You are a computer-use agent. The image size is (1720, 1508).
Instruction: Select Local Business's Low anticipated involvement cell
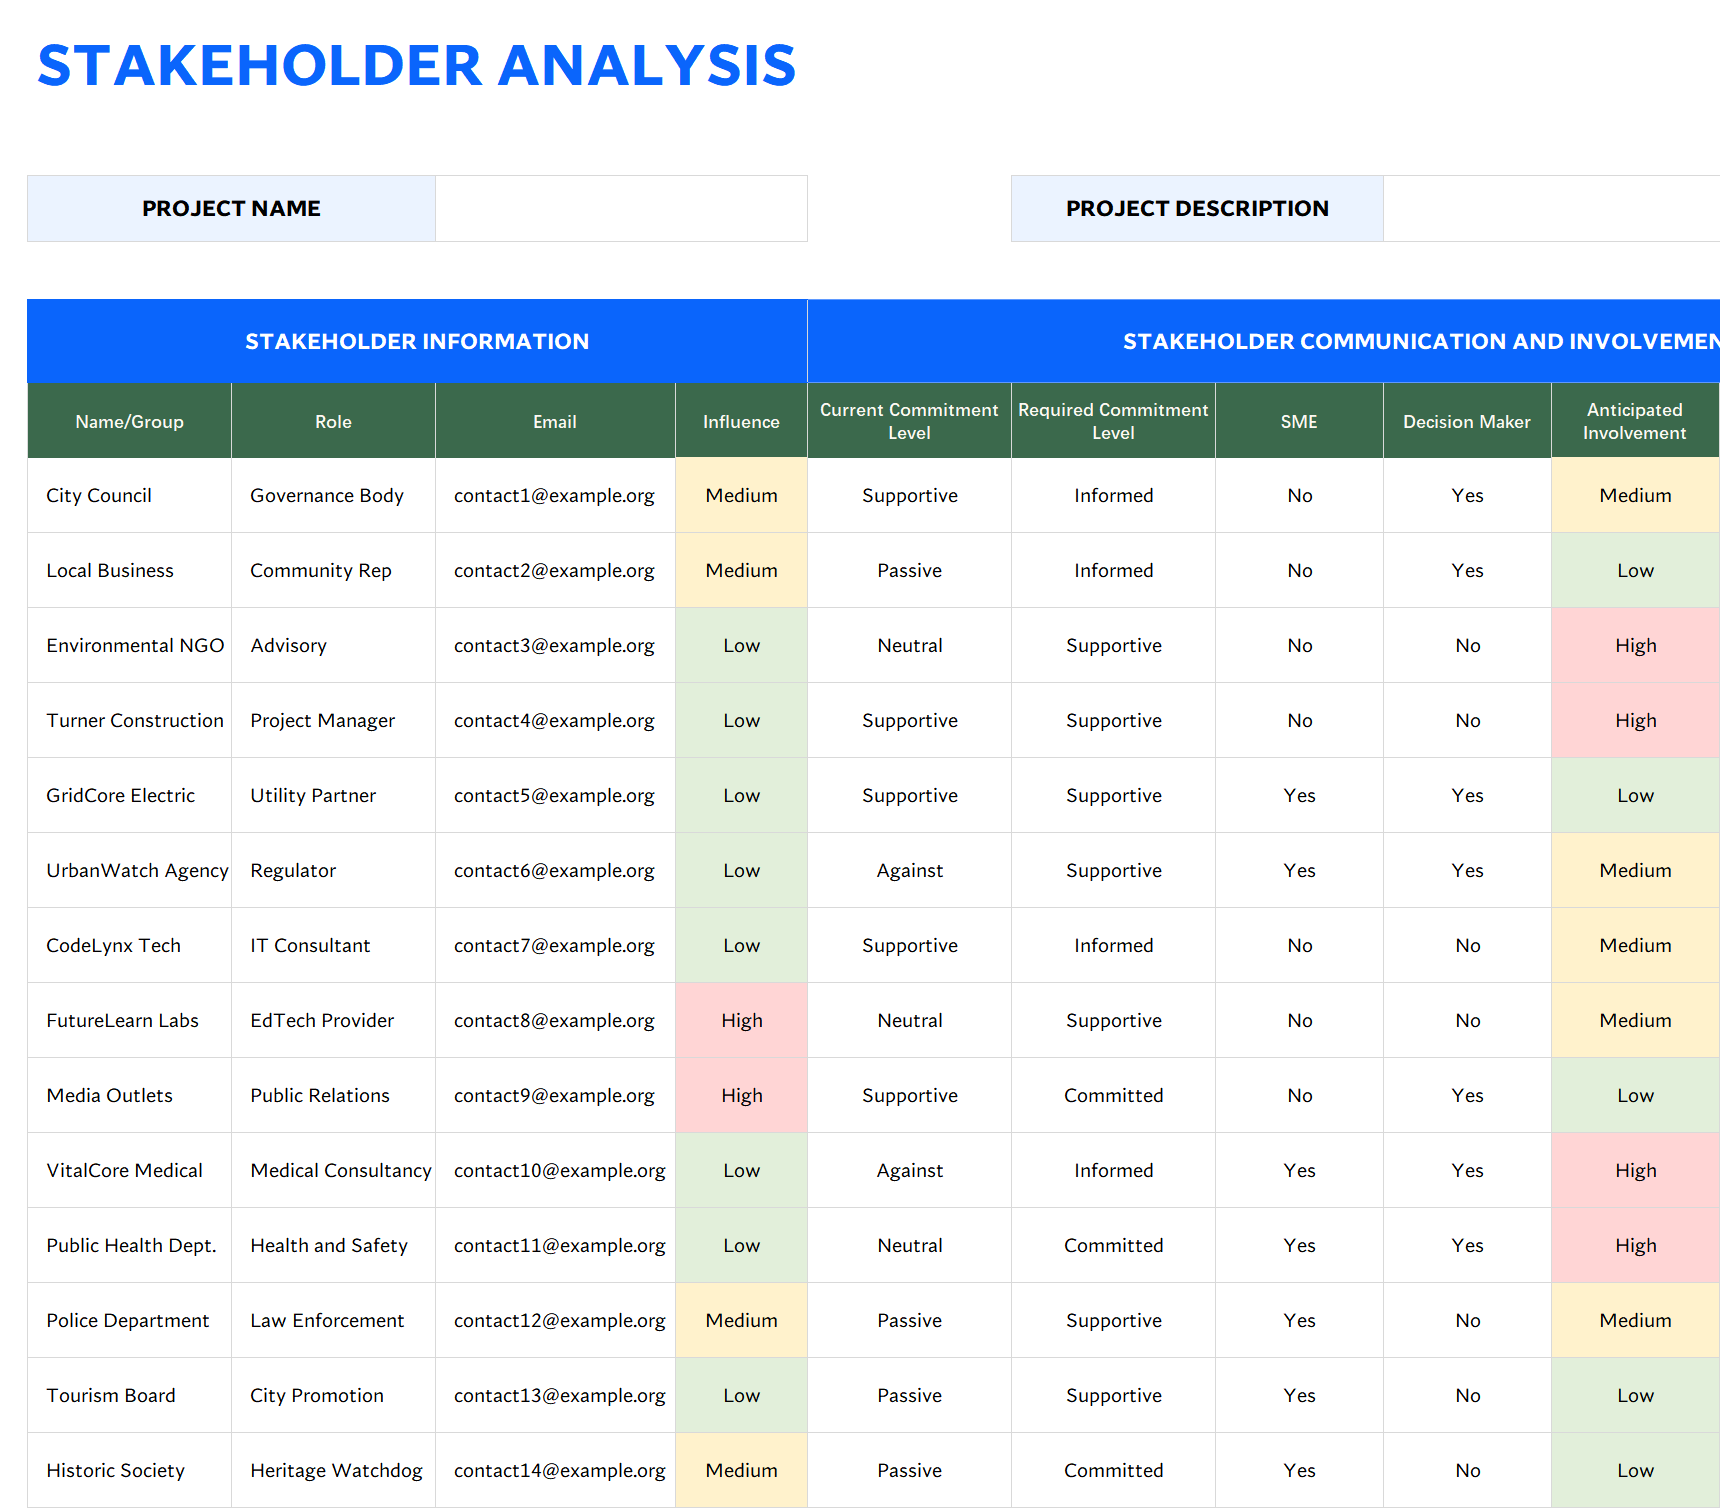[x=1635, y=570]
